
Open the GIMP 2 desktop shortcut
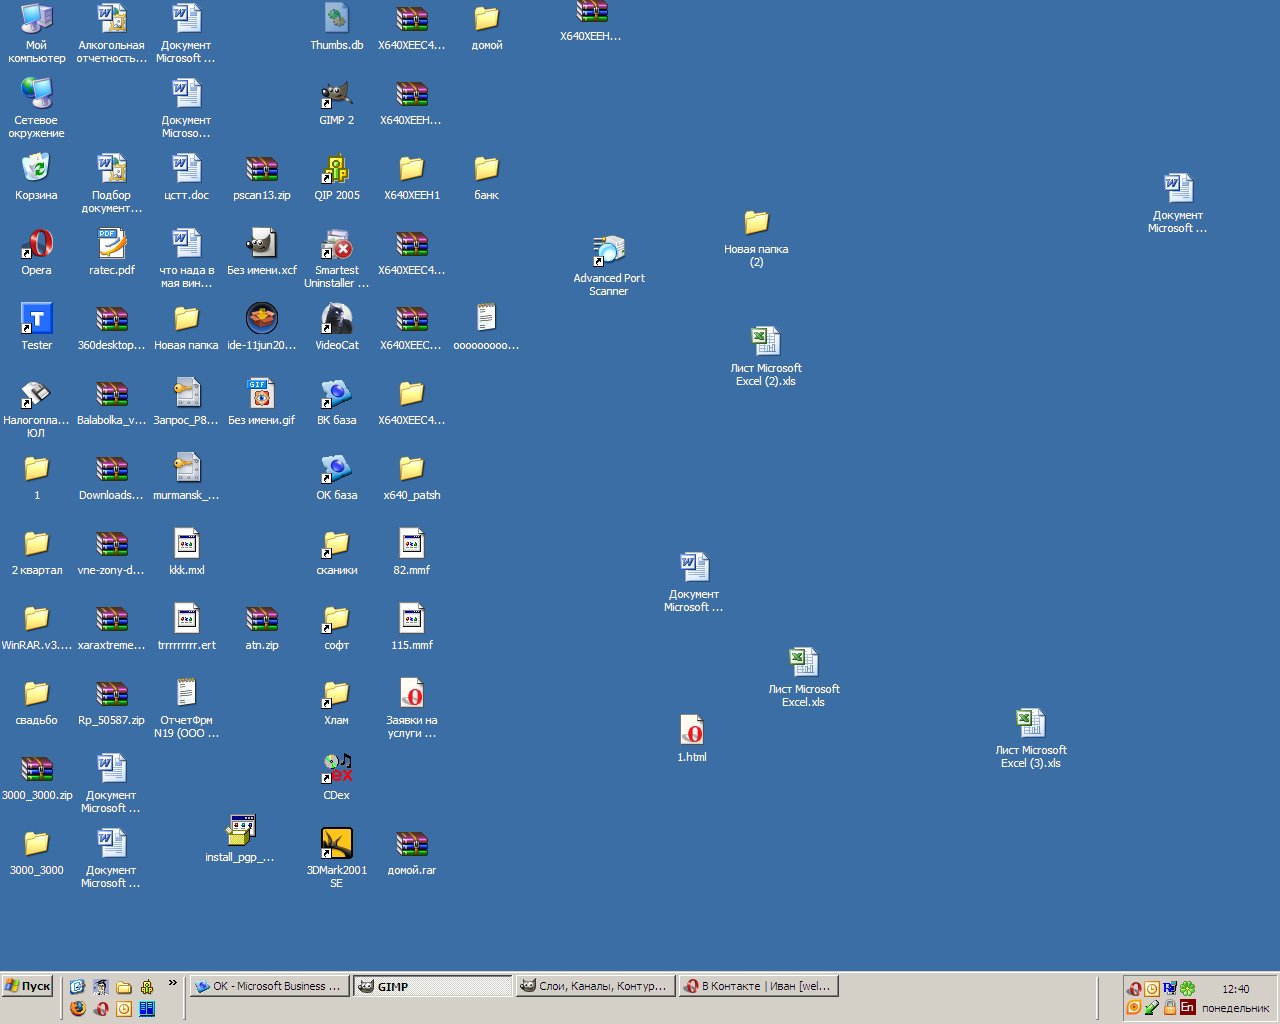(x=337, y=96)
